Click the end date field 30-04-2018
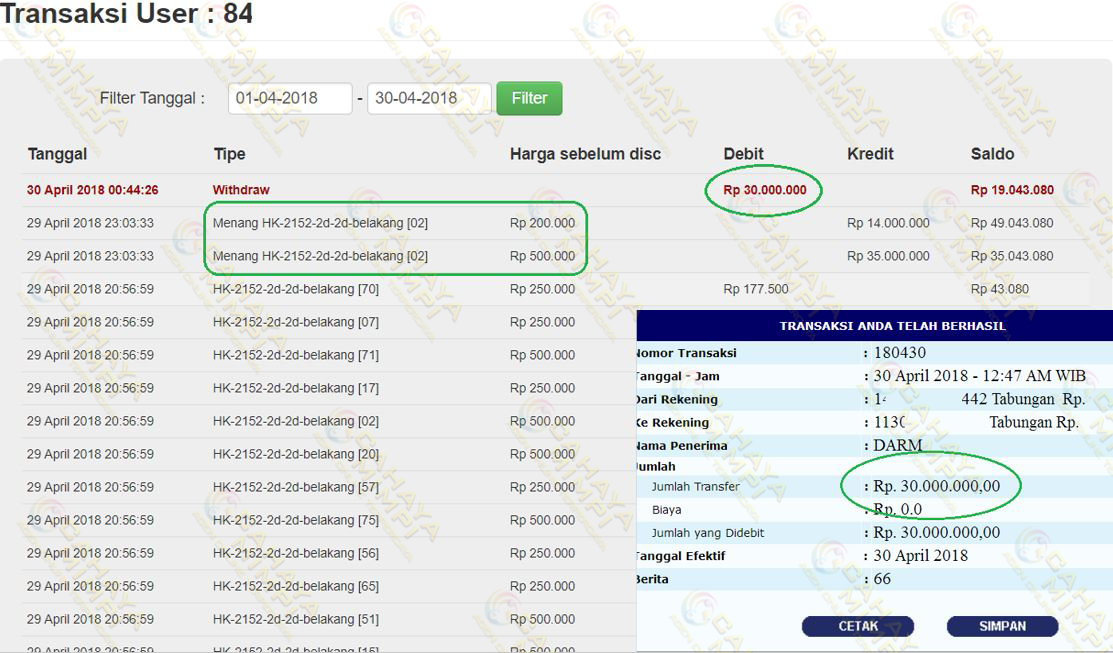1113x653 pixels. tap(429, 98)
